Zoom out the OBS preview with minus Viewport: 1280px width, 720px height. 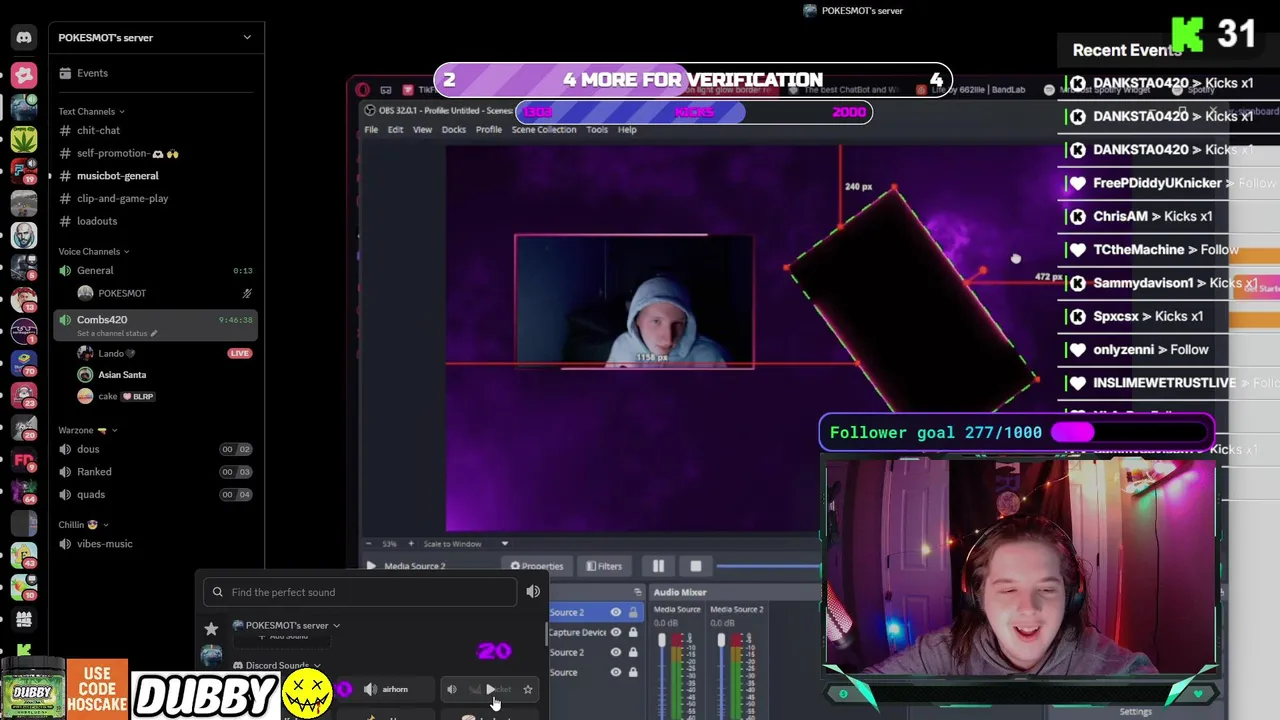367,544
